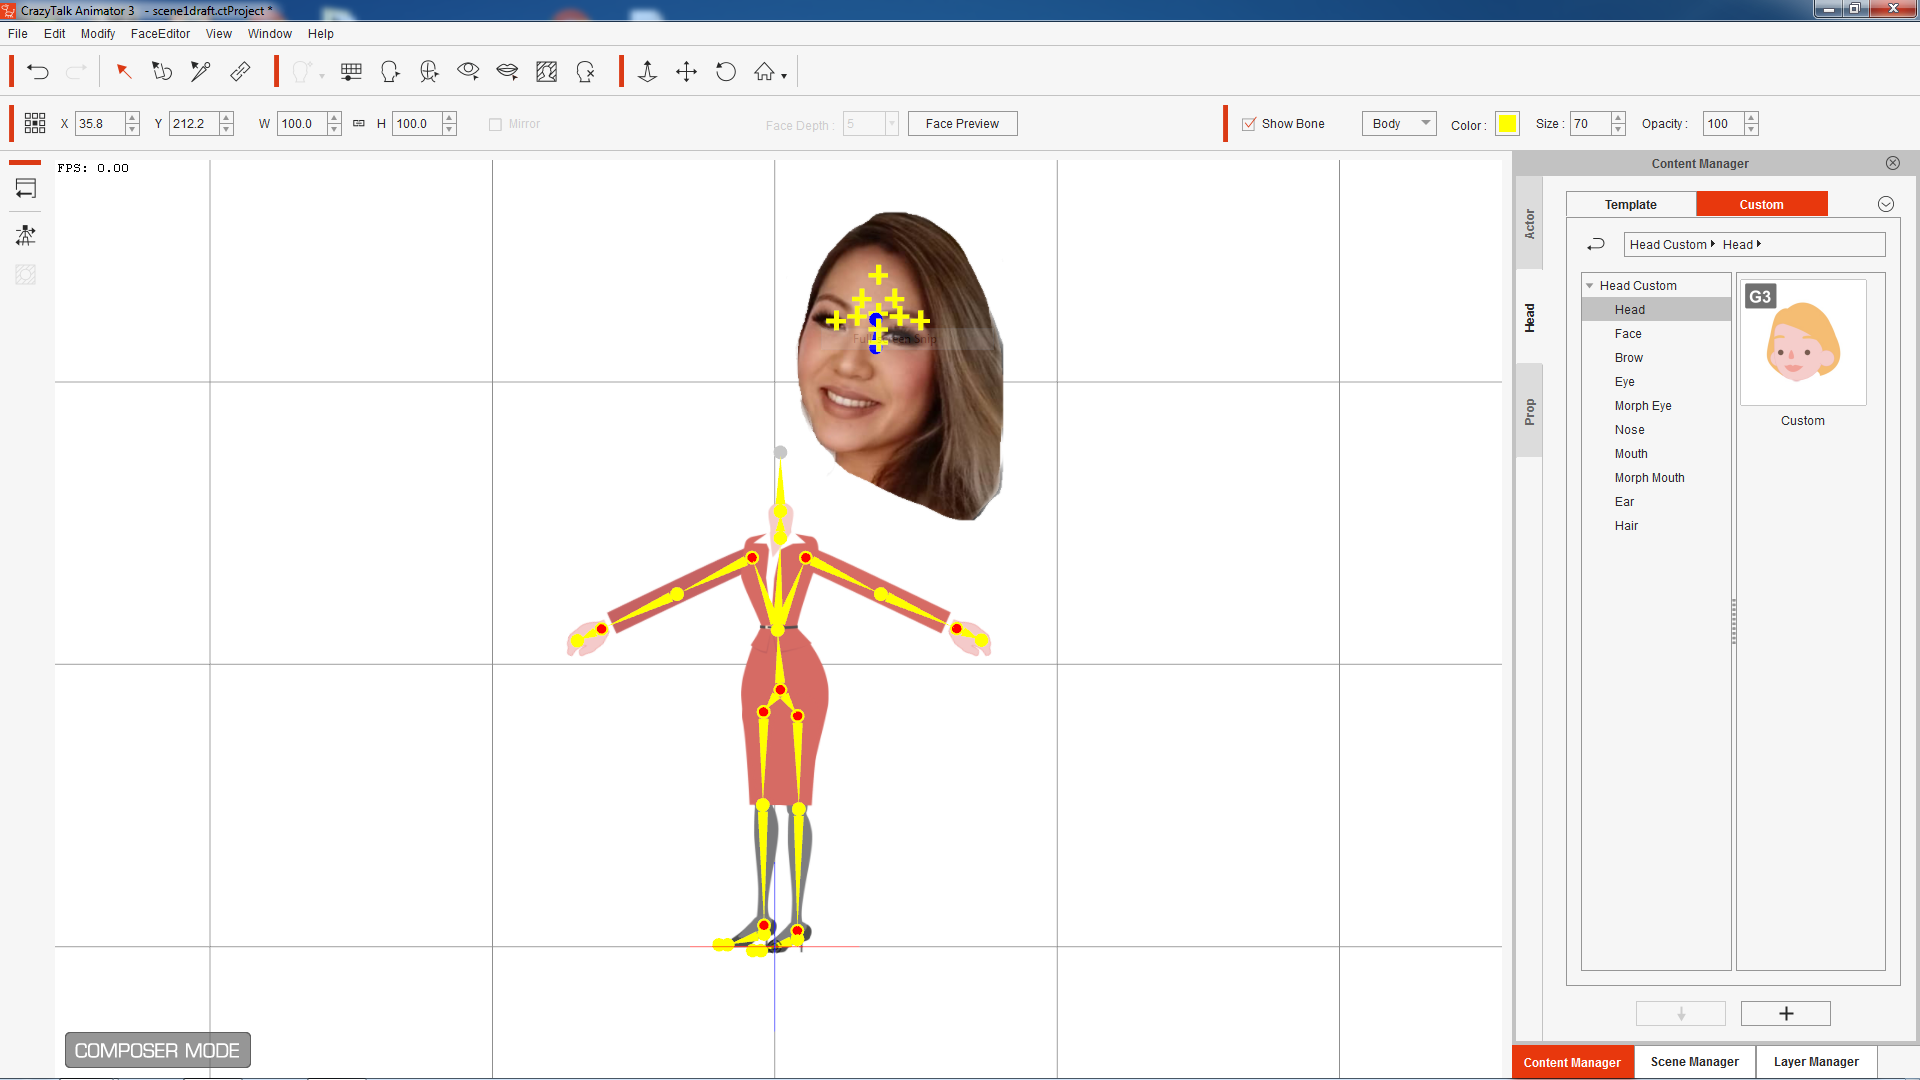Click the link/attach chain icon
The image size is (1920, 1080).
click(x=240, y=71)
